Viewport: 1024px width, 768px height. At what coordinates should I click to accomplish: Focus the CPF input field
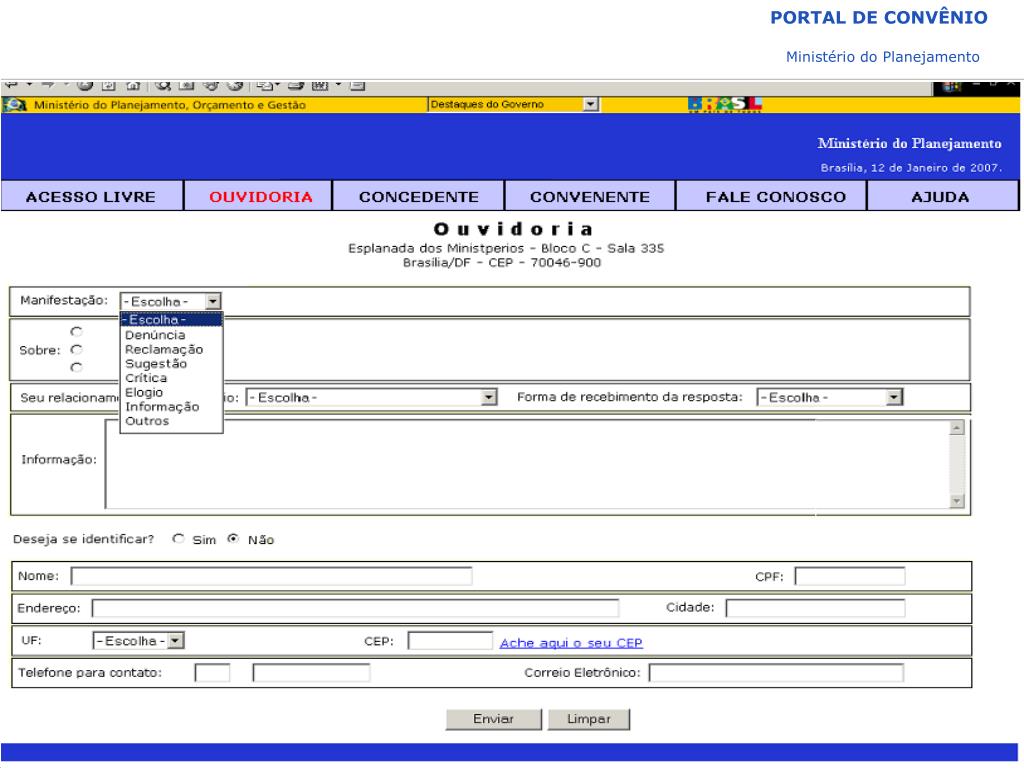pos(850,576)
